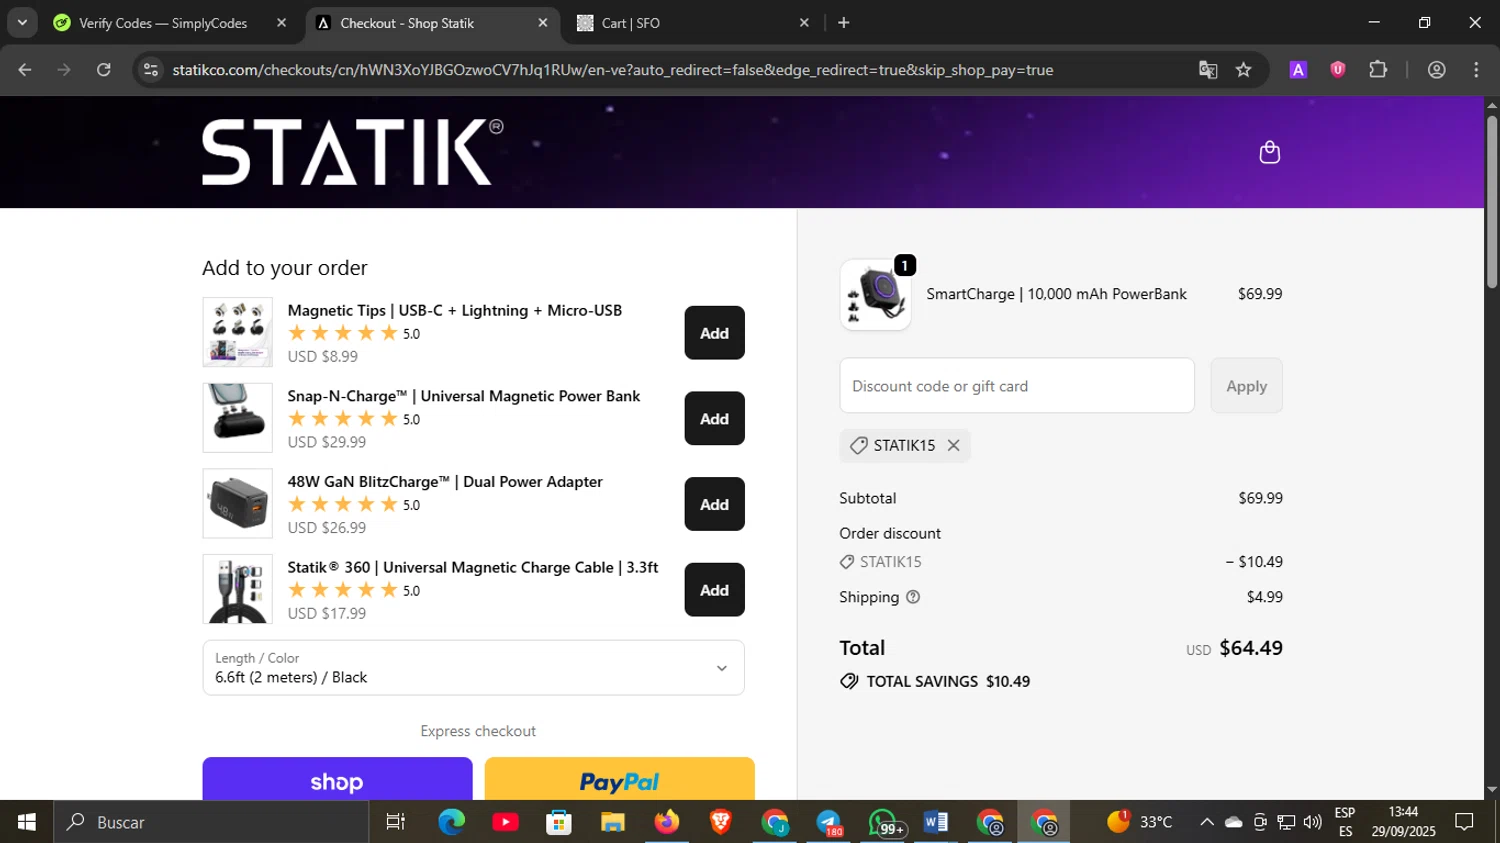Pay with PayPal express checkout

click(x=619, y=779)
